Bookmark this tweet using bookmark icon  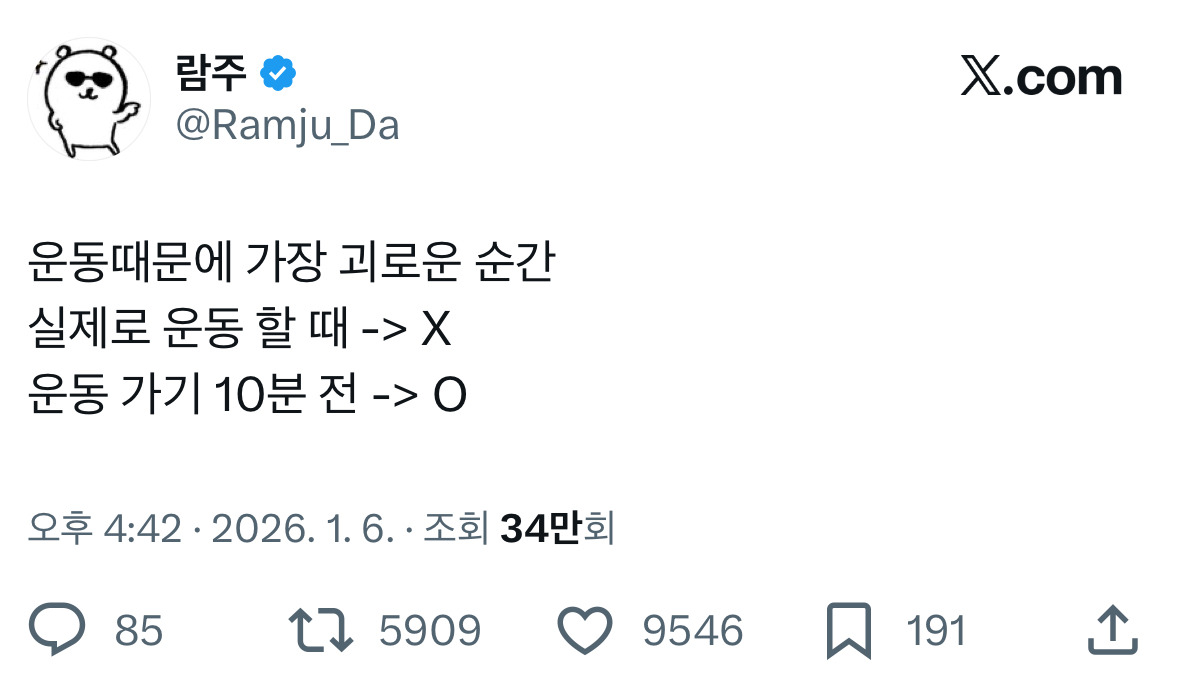[x=850, y=630]
